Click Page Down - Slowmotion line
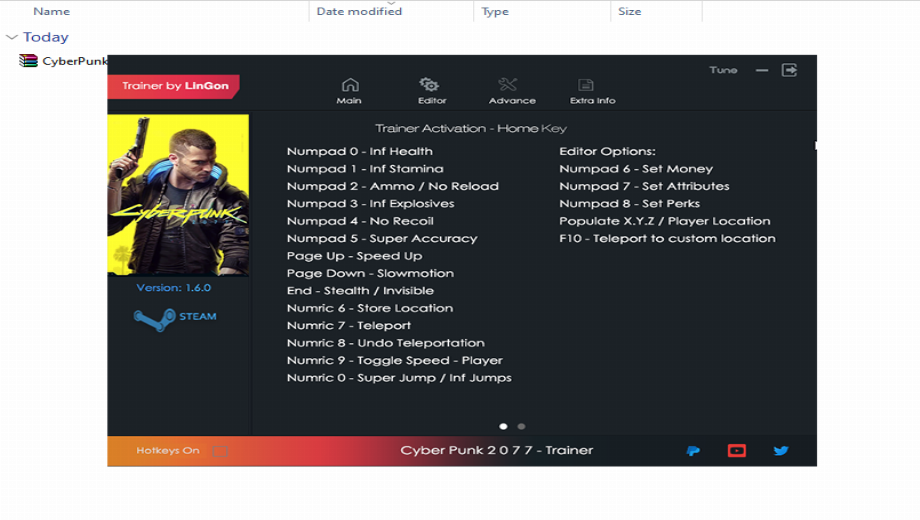This screenshot has height=520, width=920. pyautogui.click(x=370, y=273)
